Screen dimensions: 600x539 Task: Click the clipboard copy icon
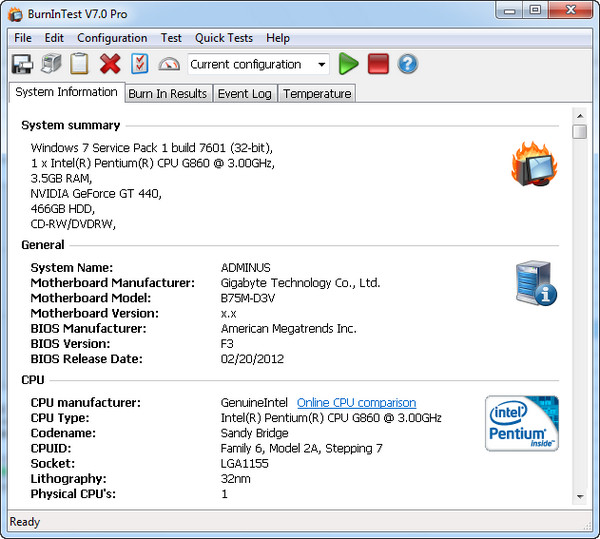[x=80, y=65]
